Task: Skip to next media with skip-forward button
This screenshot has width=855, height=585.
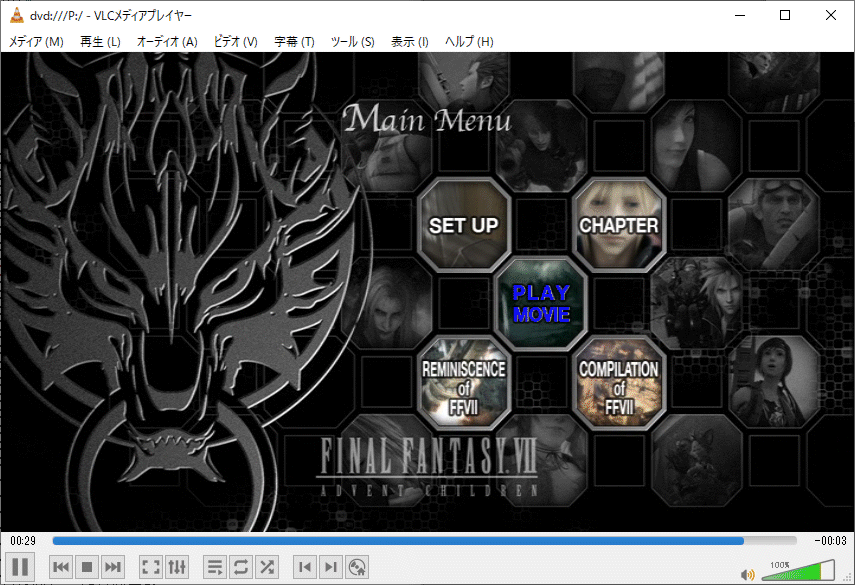Action: [x=113, y=567]
